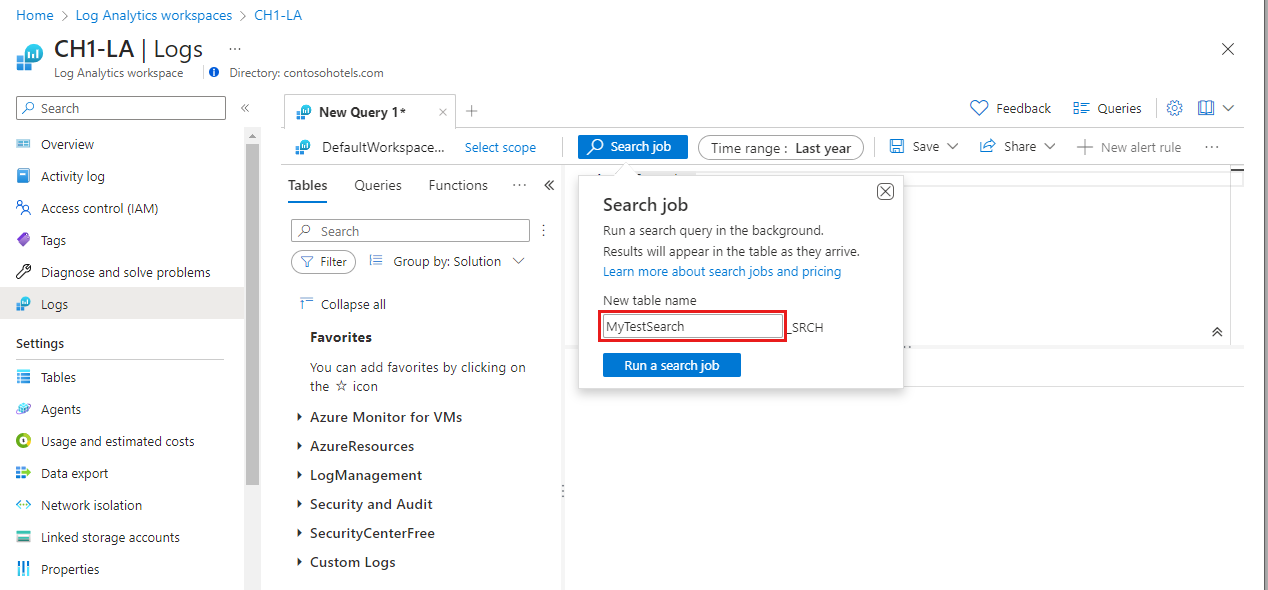Viewport: 1268px width, 590px height.
Task: Add a new query tab
Action: [472, 111]
